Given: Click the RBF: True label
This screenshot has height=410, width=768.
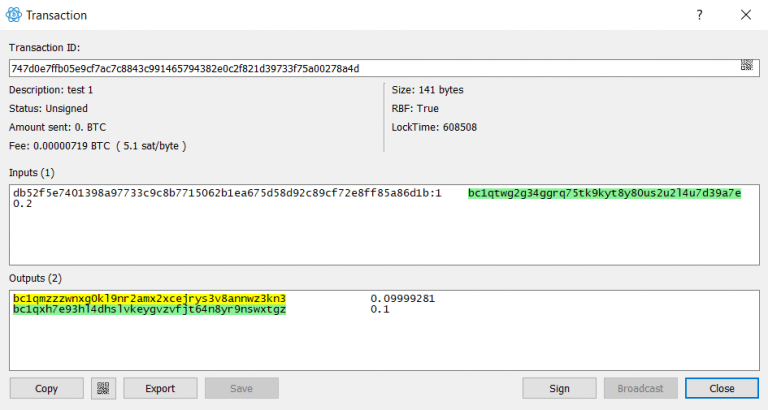Looking at the screenshot, I should (x=415, y=109).
